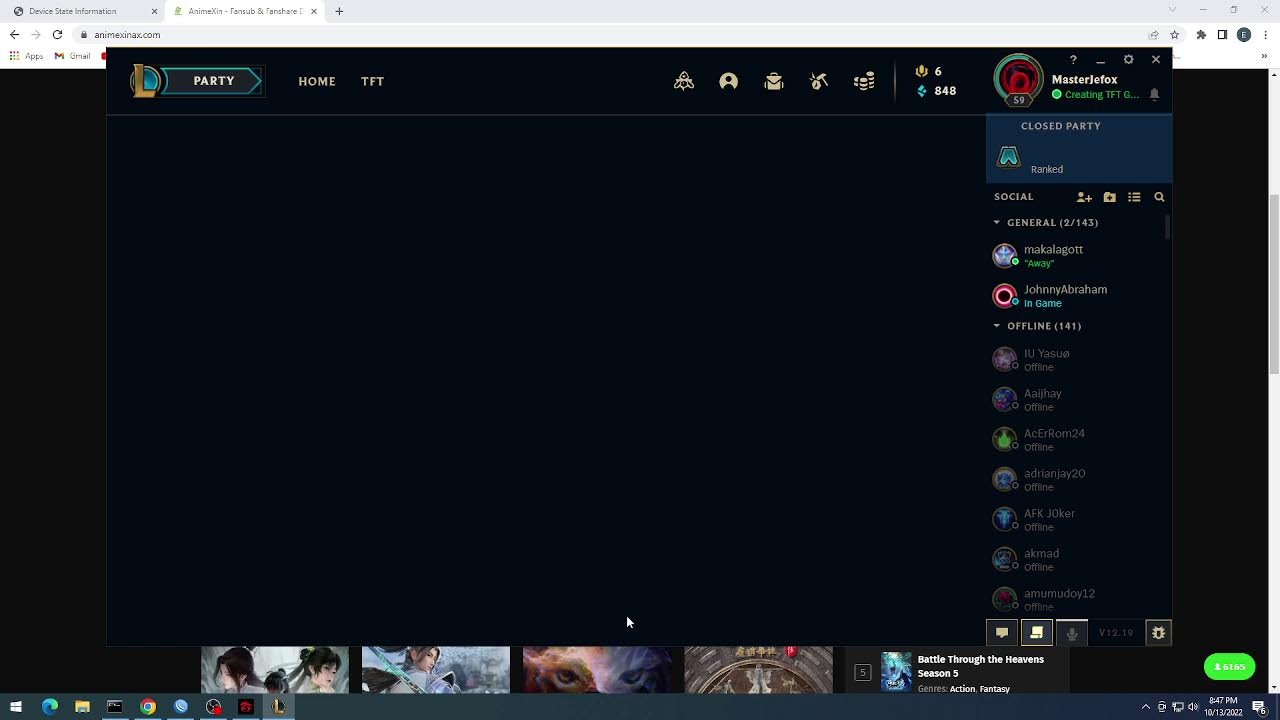Click the bug report icon

click(x=1158, y=633)
